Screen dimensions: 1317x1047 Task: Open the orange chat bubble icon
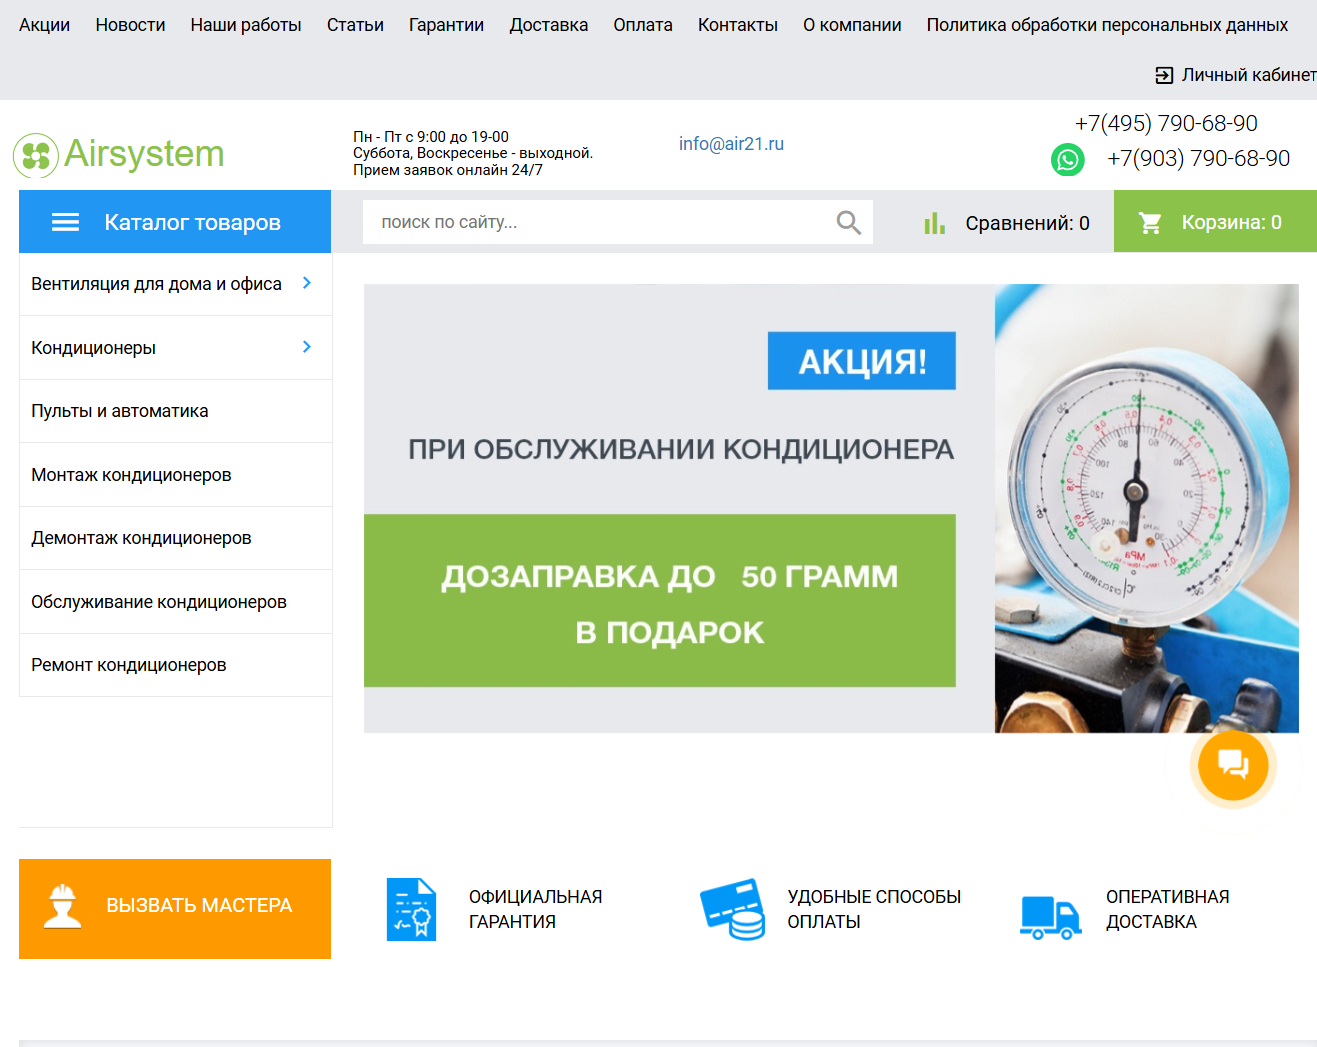(1232, 765)
